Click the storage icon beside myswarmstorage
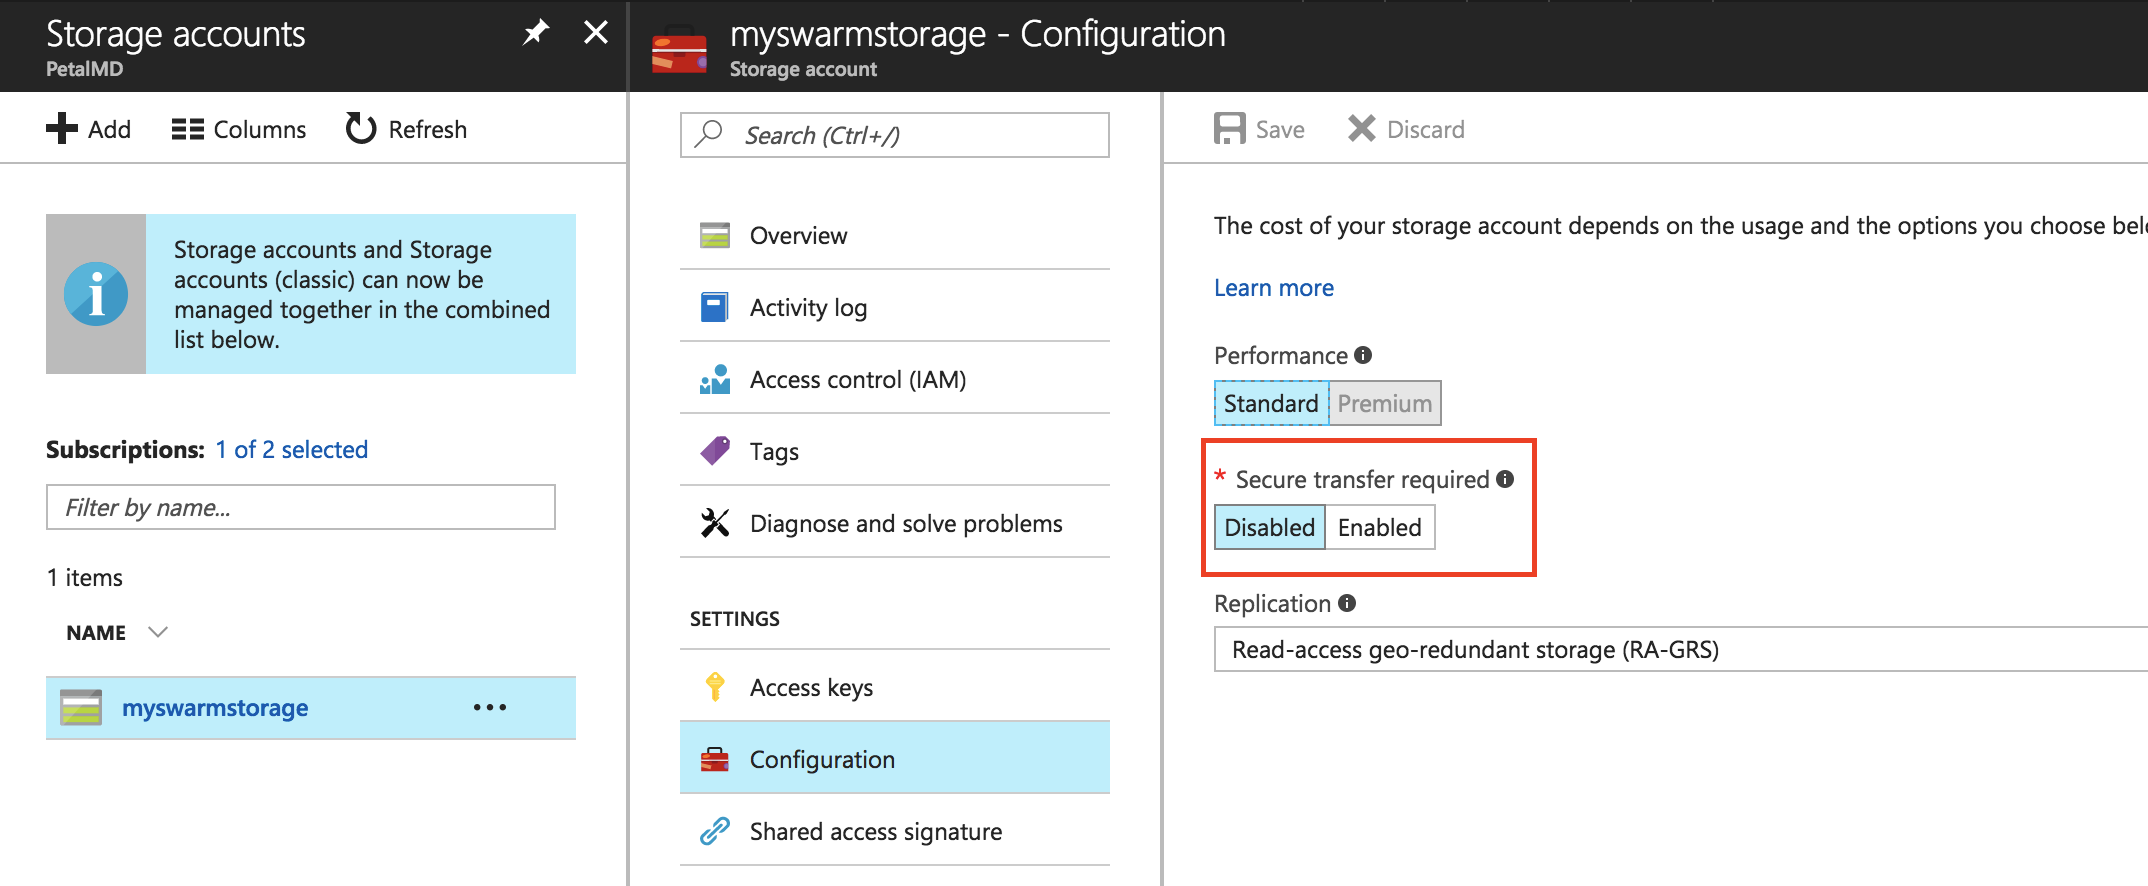This screenshot has width=2148, height=886. [x=81, y=707]
